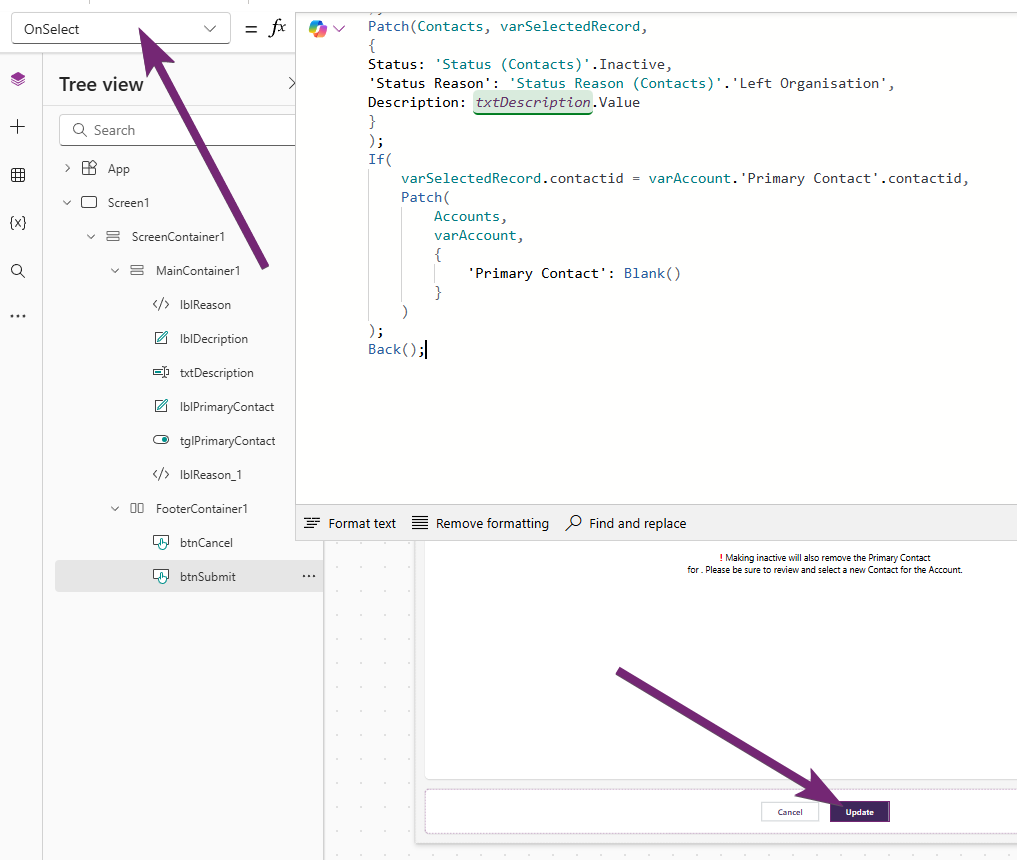1017x860 pixels.
Task: Click the Insert plus icon in sidebar
Action: (x=18, y=127)
